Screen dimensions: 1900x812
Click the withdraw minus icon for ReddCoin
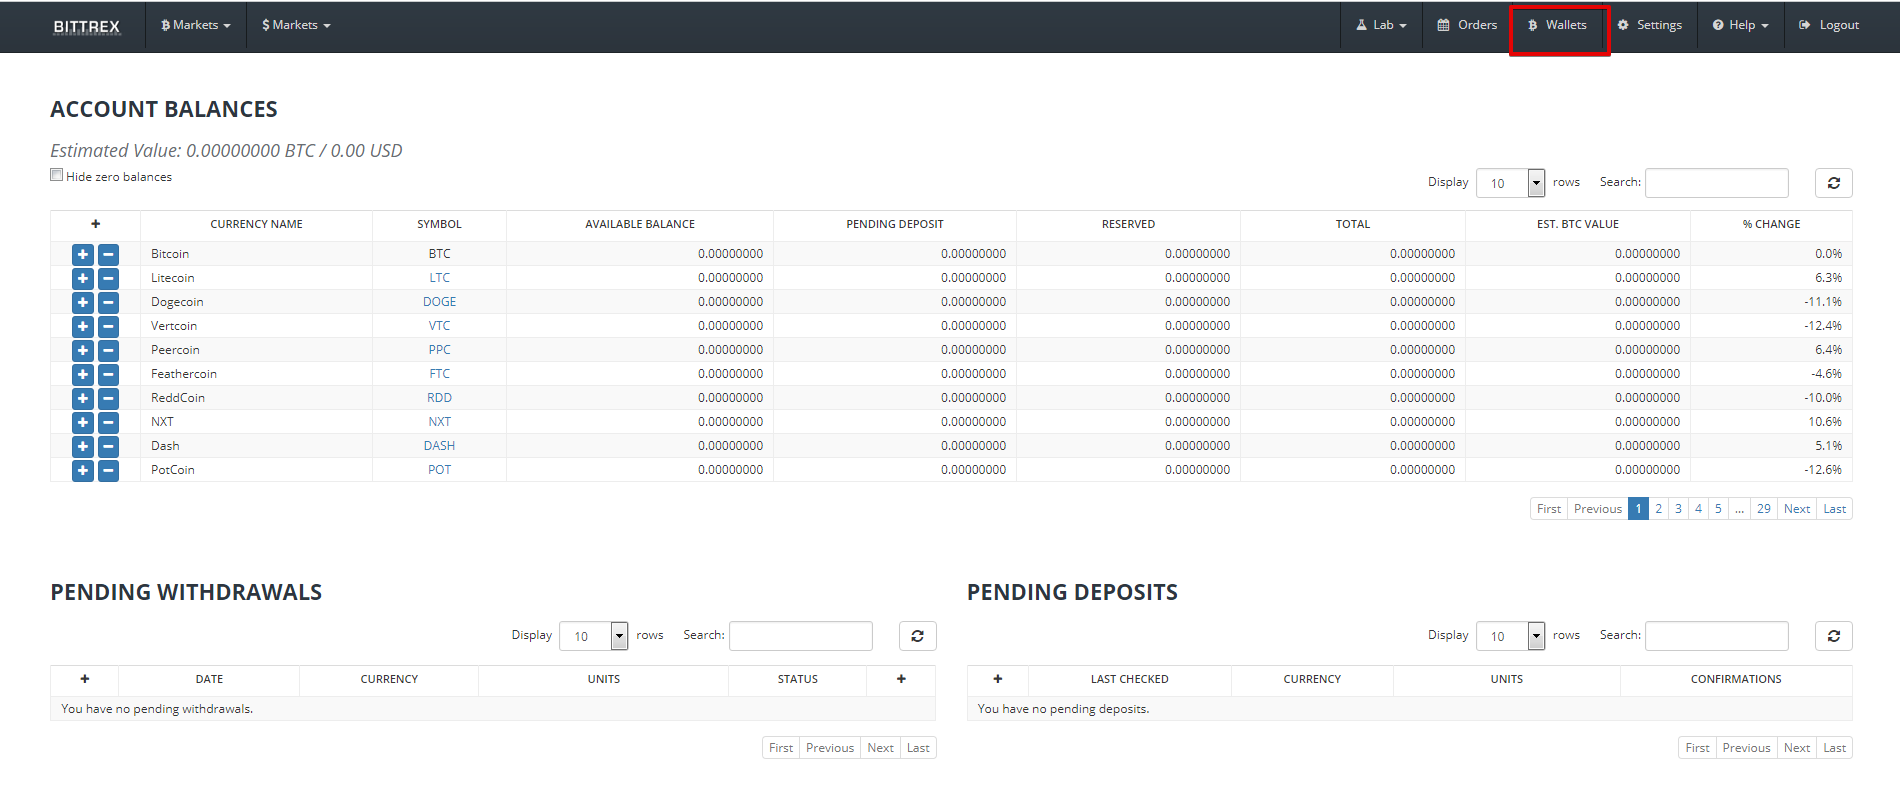pyautogui.click(x=108, y=399)
